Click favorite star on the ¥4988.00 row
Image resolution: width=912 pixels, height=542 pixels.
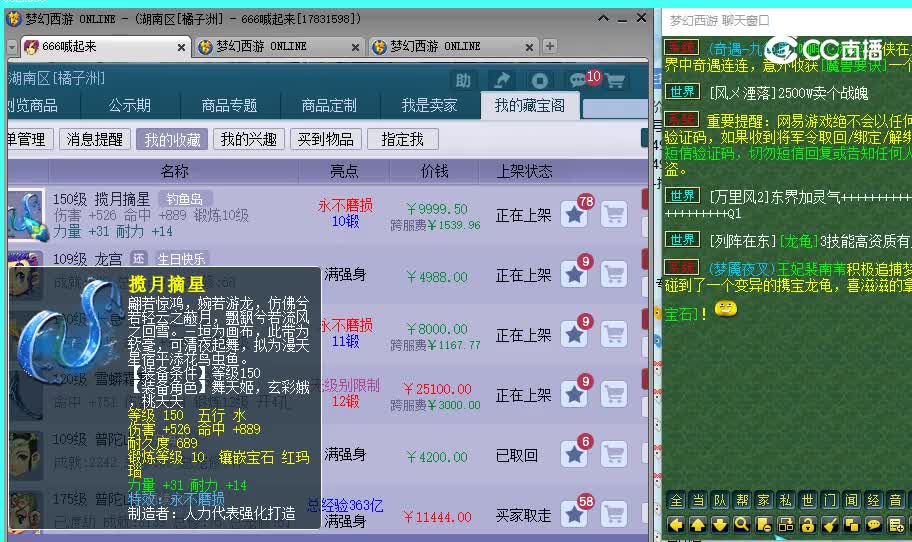(575, 274)
